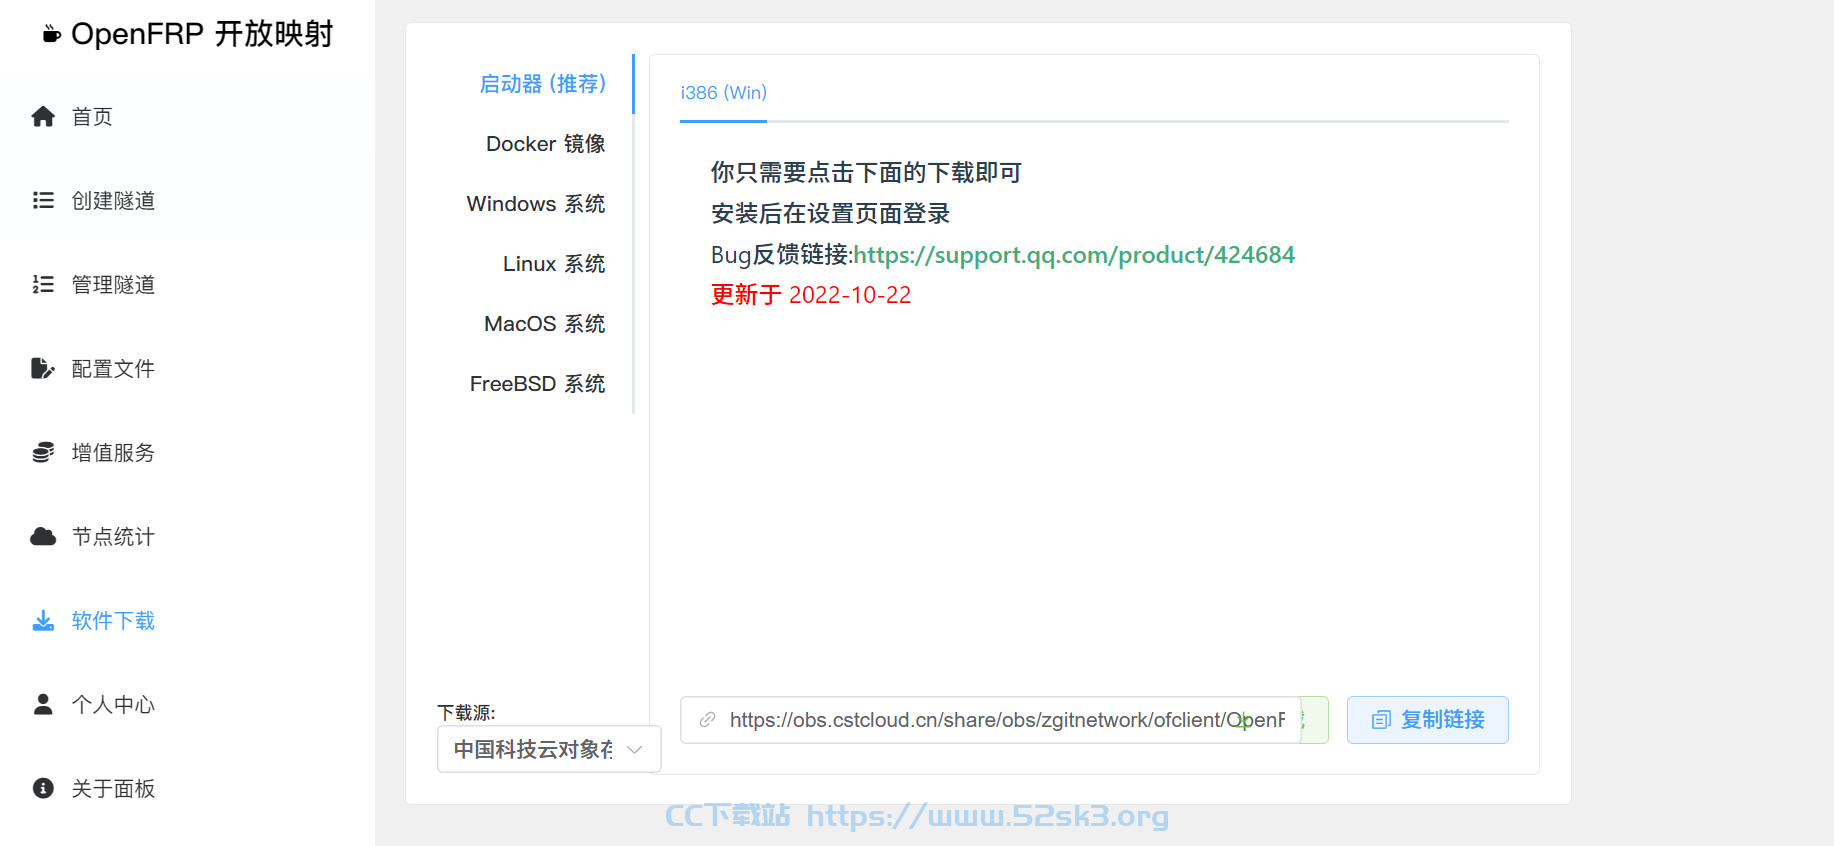The width and height of the screenshot is (1834, 846).
Task: Click the OpenFRP 开放映射 title
Action: pyautogui.click(x=202, y=35)
